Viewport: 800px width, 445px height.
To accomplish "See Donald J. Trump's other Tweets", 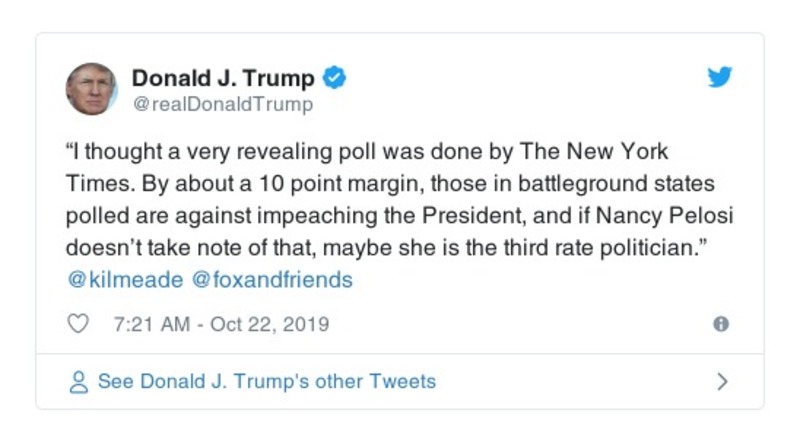I will 266,382.
